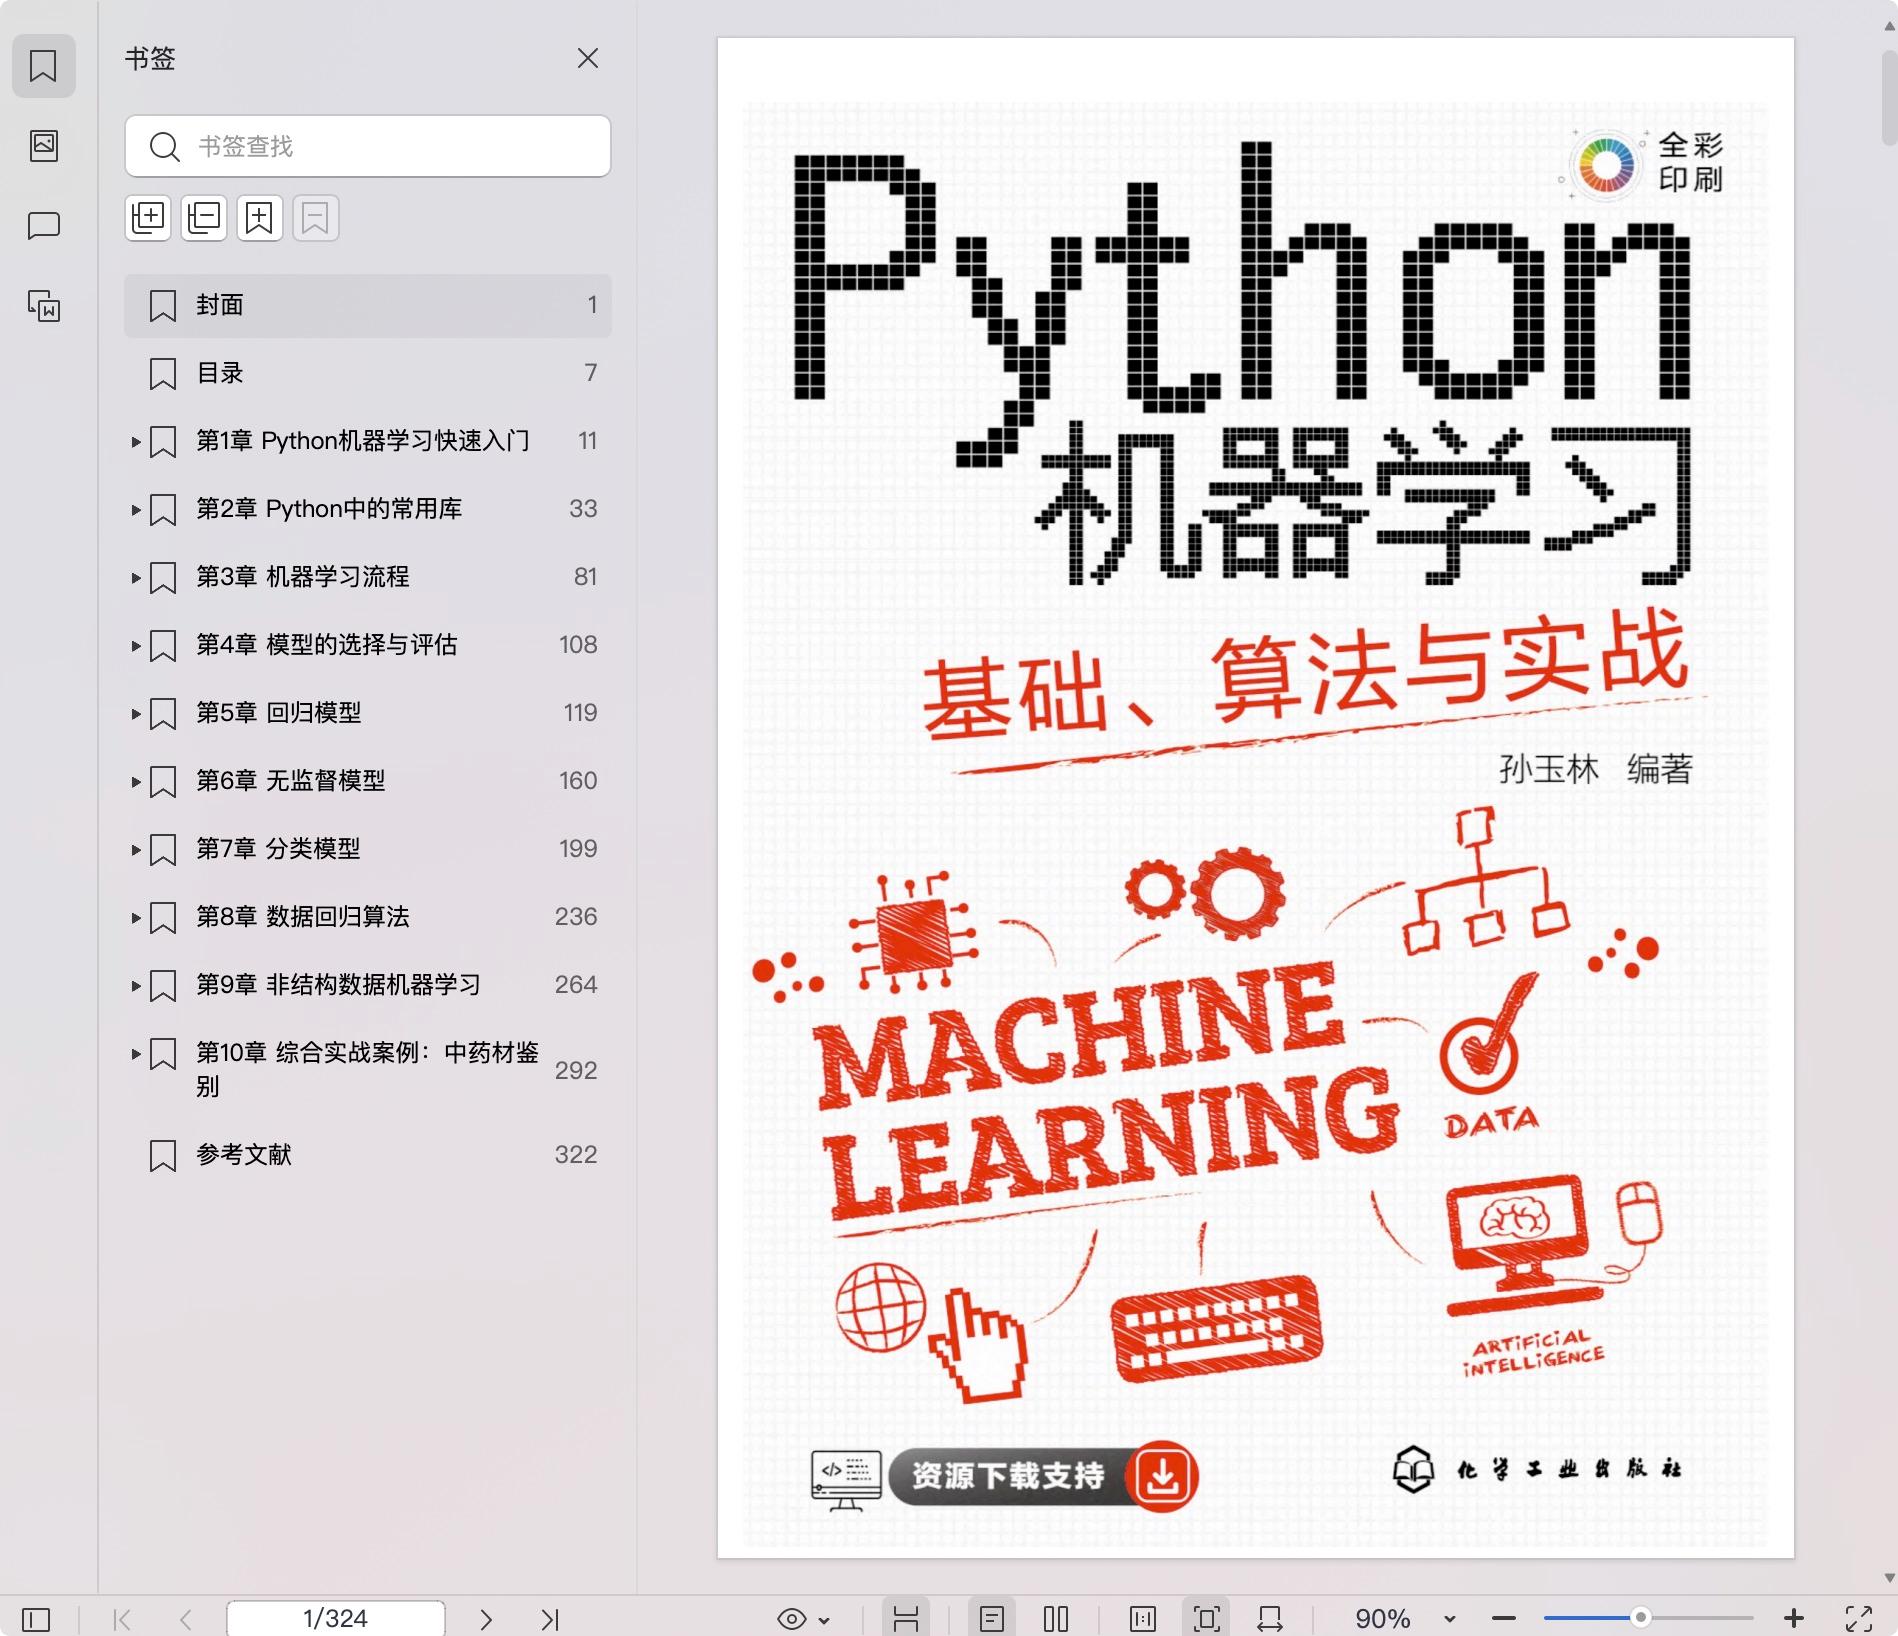Go to the first page
1898x1636 pixels.
point(122,1619)
